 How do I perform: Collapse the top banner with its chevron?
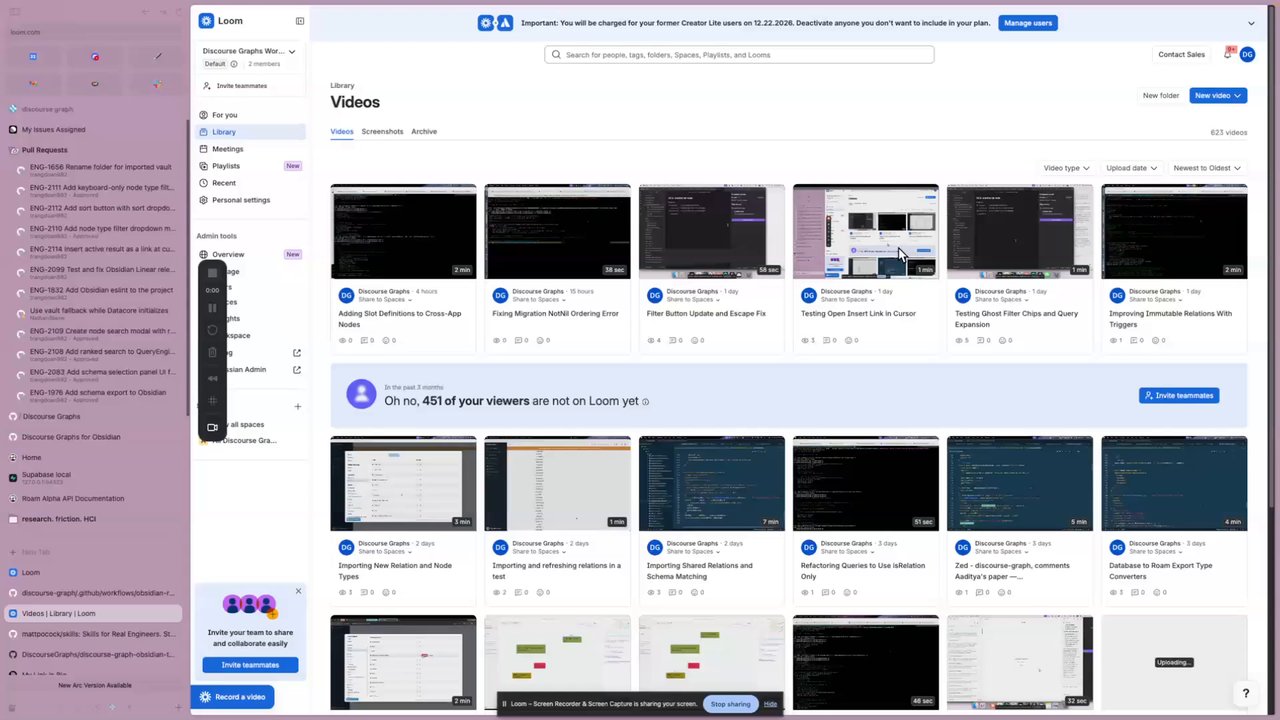click(1251, 23)
